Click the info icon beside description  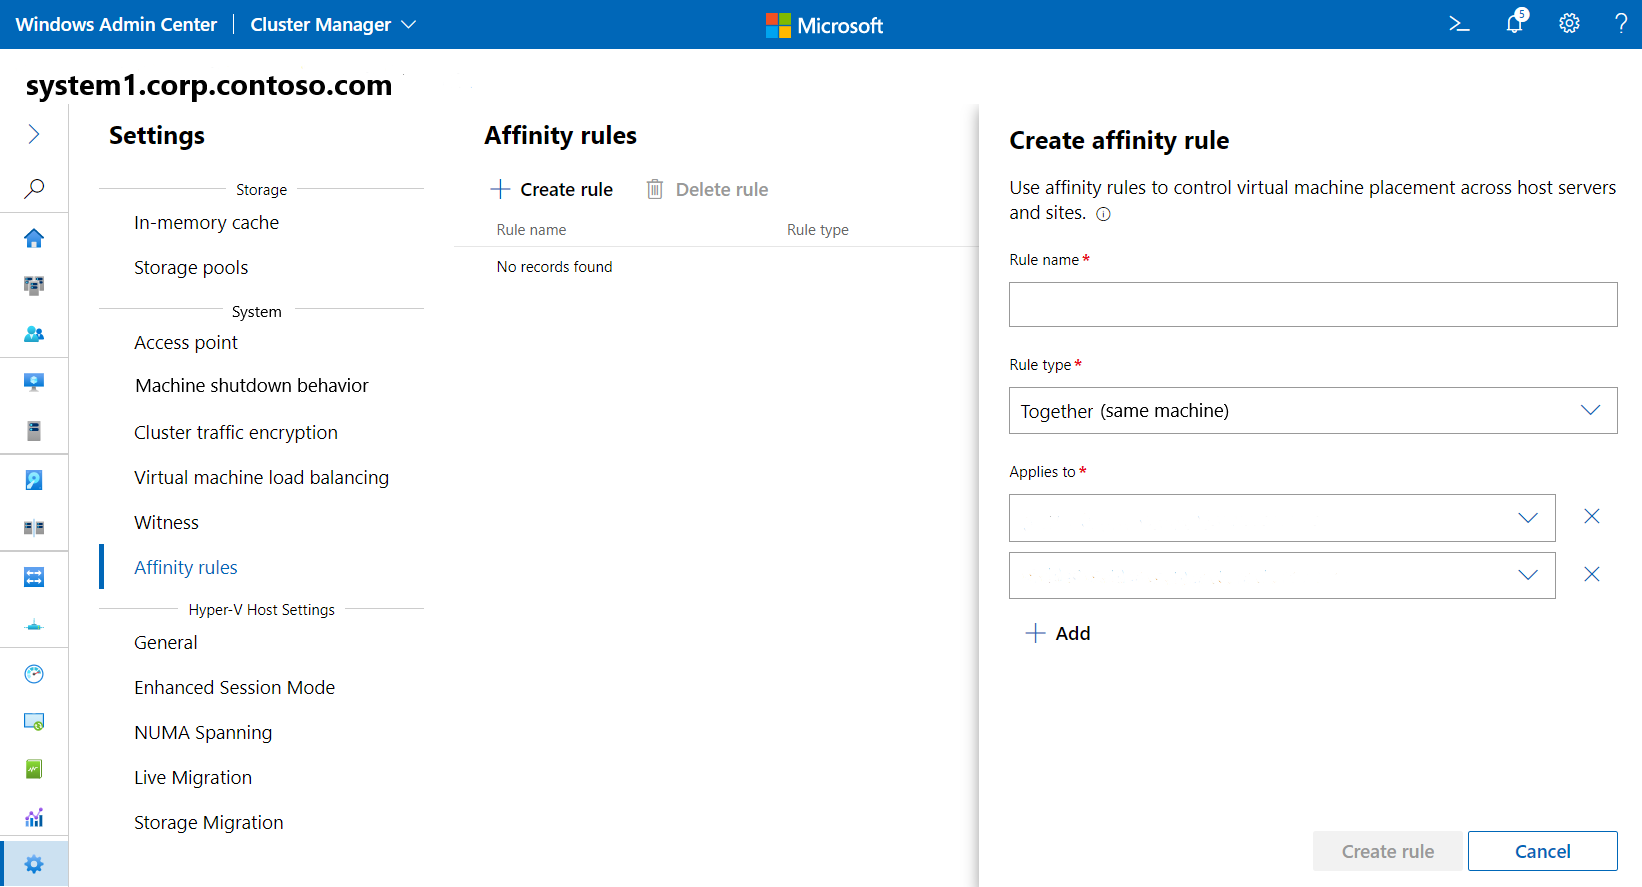pyautogui.click(x=1103, y=214)
